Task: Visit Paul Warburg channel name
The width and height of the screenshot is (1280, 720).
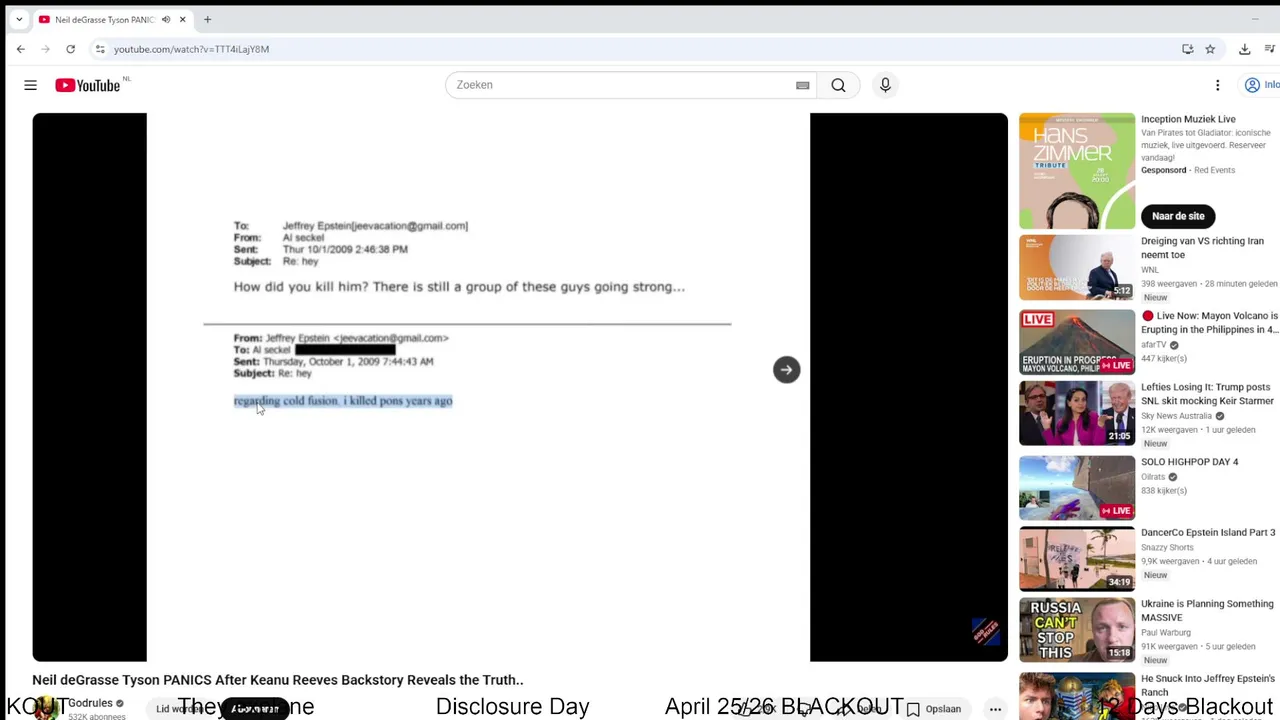Action: click(x=1168, y=633)
